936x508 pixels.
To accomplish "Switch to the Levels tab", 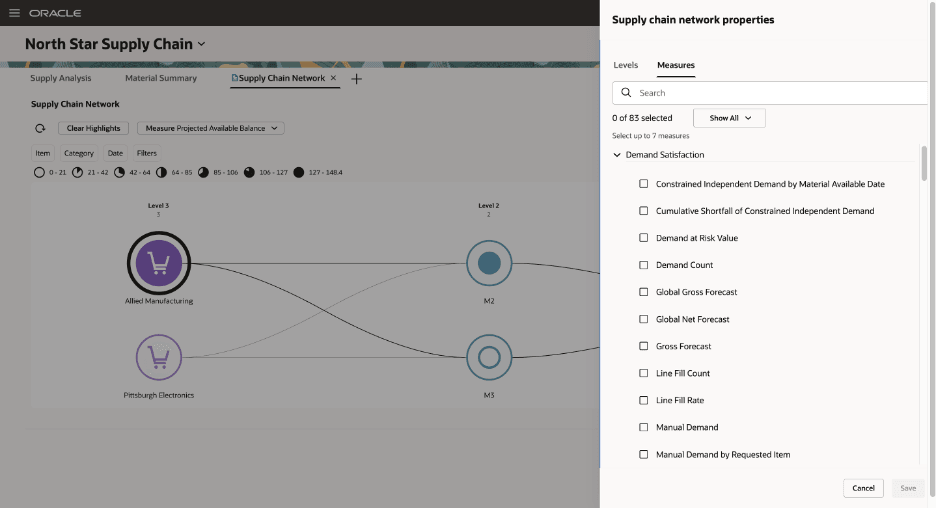I will (626, 65).
